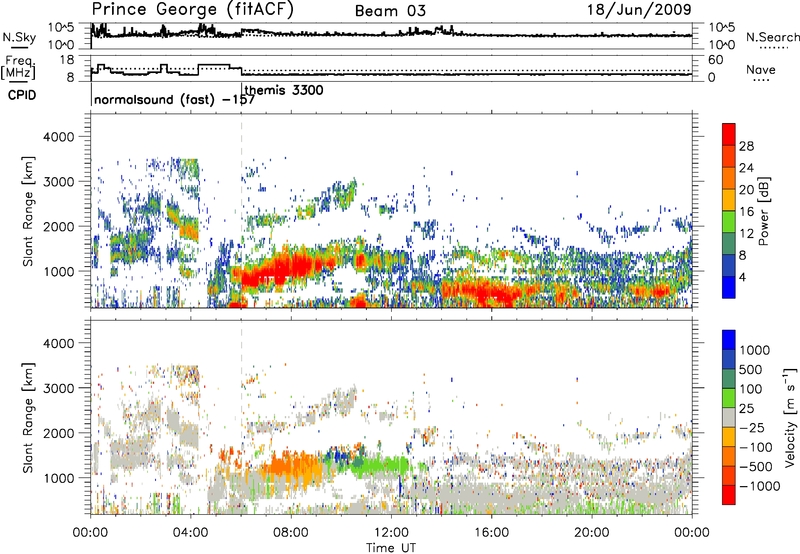Click the 20:00 time axis label
The height and width of the screenshot is (554, 800).
[592, 533]
